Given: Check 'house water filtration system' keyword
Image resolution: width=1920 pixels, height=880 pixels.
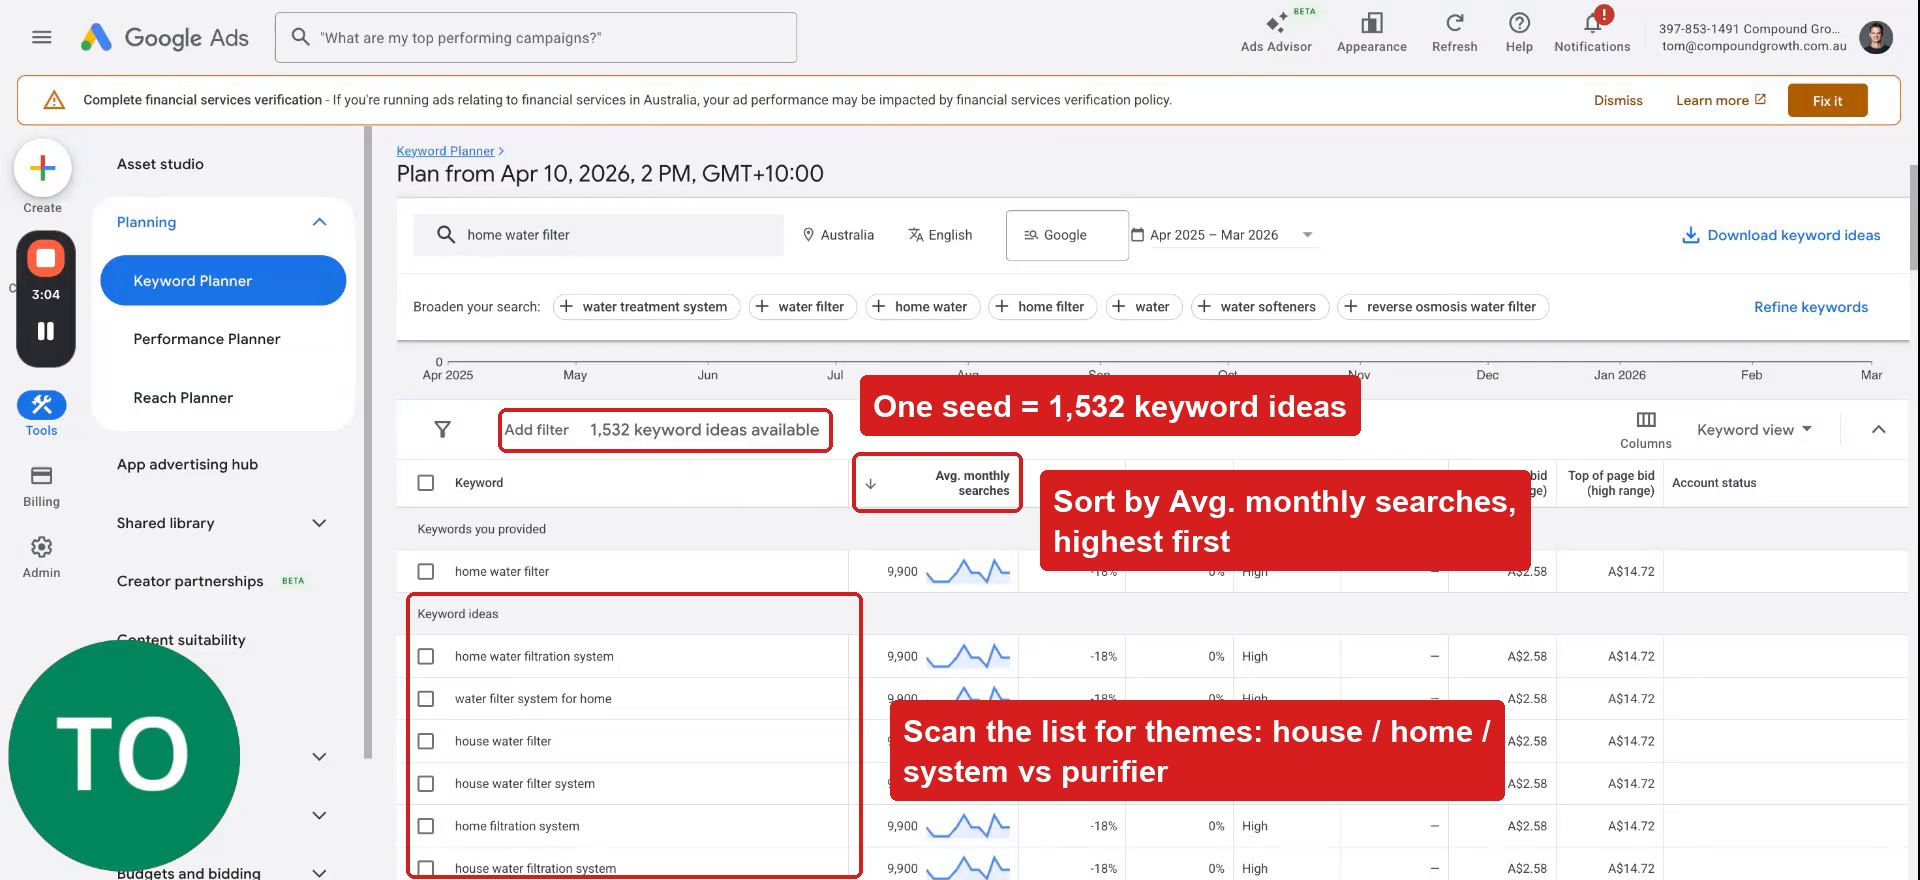Looking at the screenshot, I should click(426, 869).
